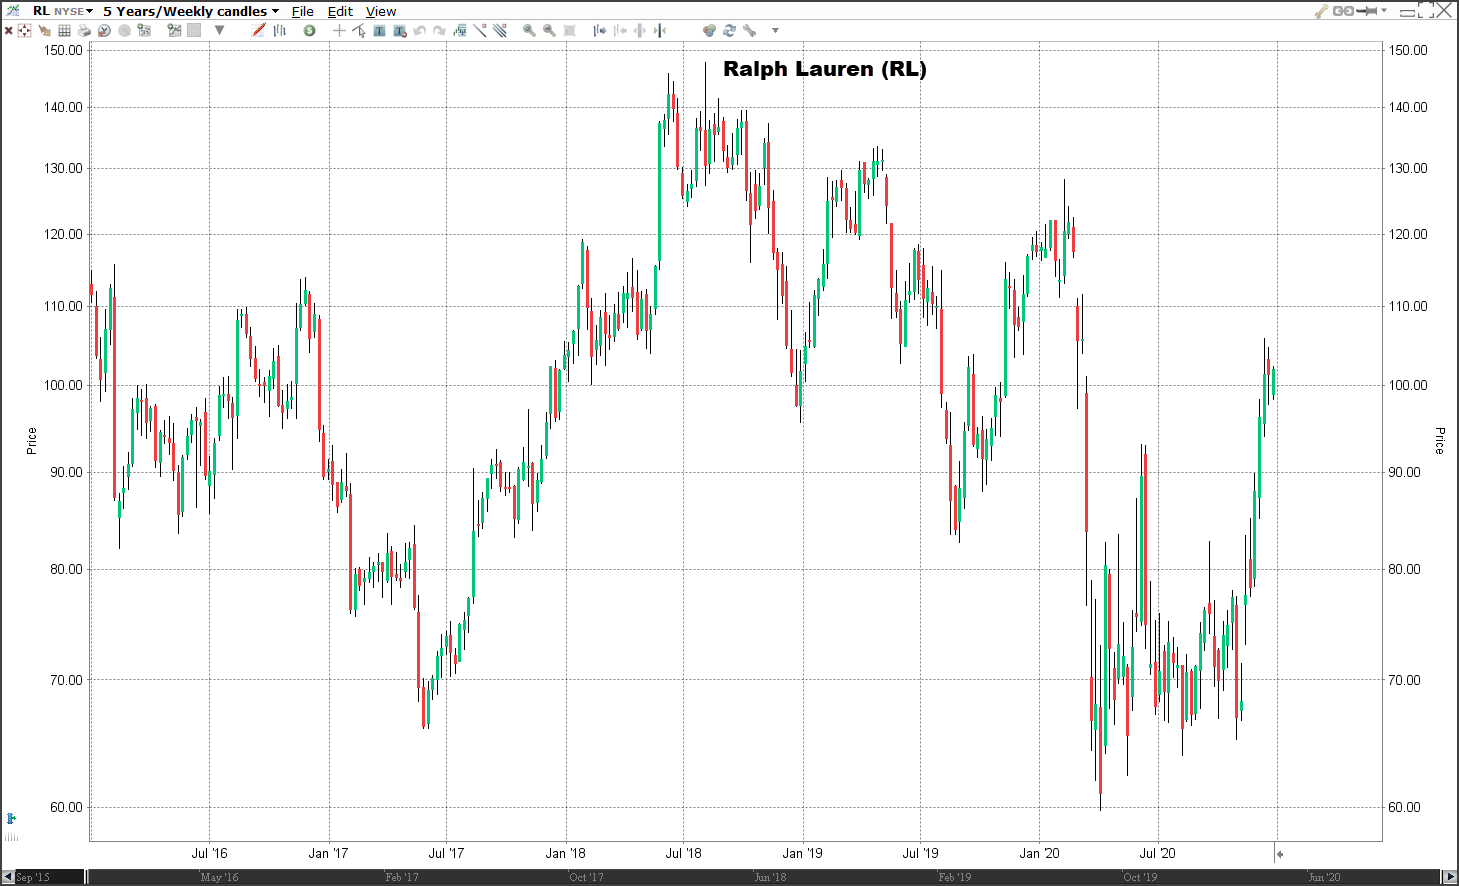The width and height of the screenshot is (1459, 886).
Task: Click the 'Jul '18' time axis label
Action: [x=683, y=853]
